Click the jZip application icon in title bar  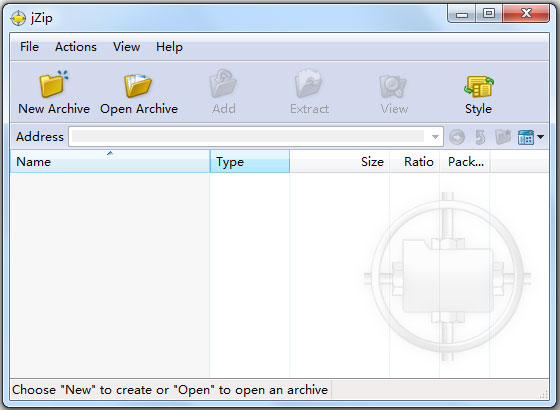click(x=18, y=18)
